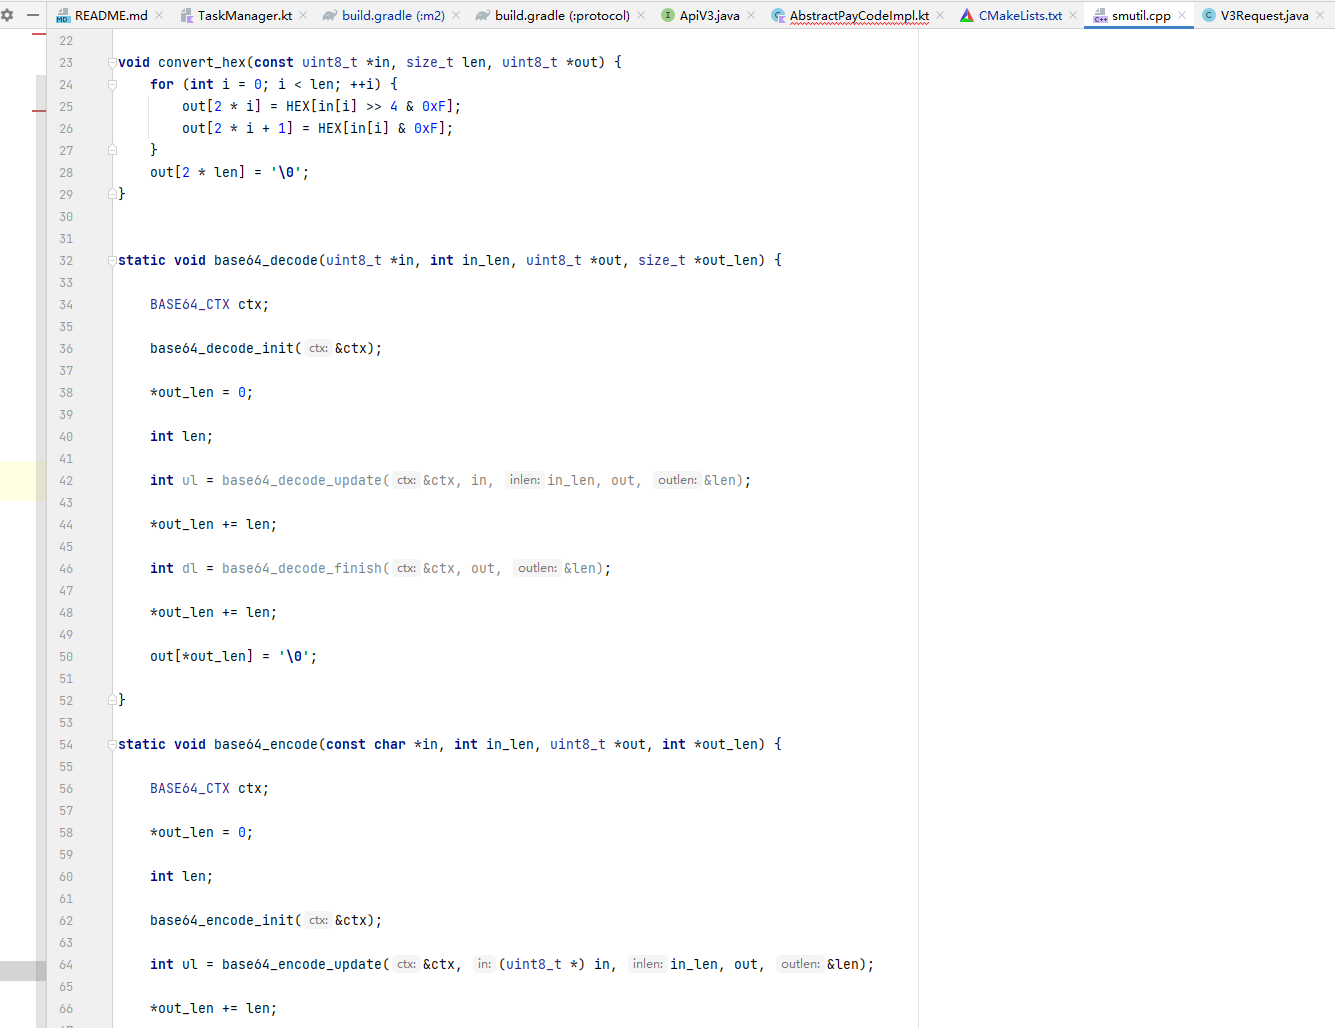Click the outlen: hint on line 64
The width and height of the screenshot is (1335, 1028).
(x=800, y=964)
